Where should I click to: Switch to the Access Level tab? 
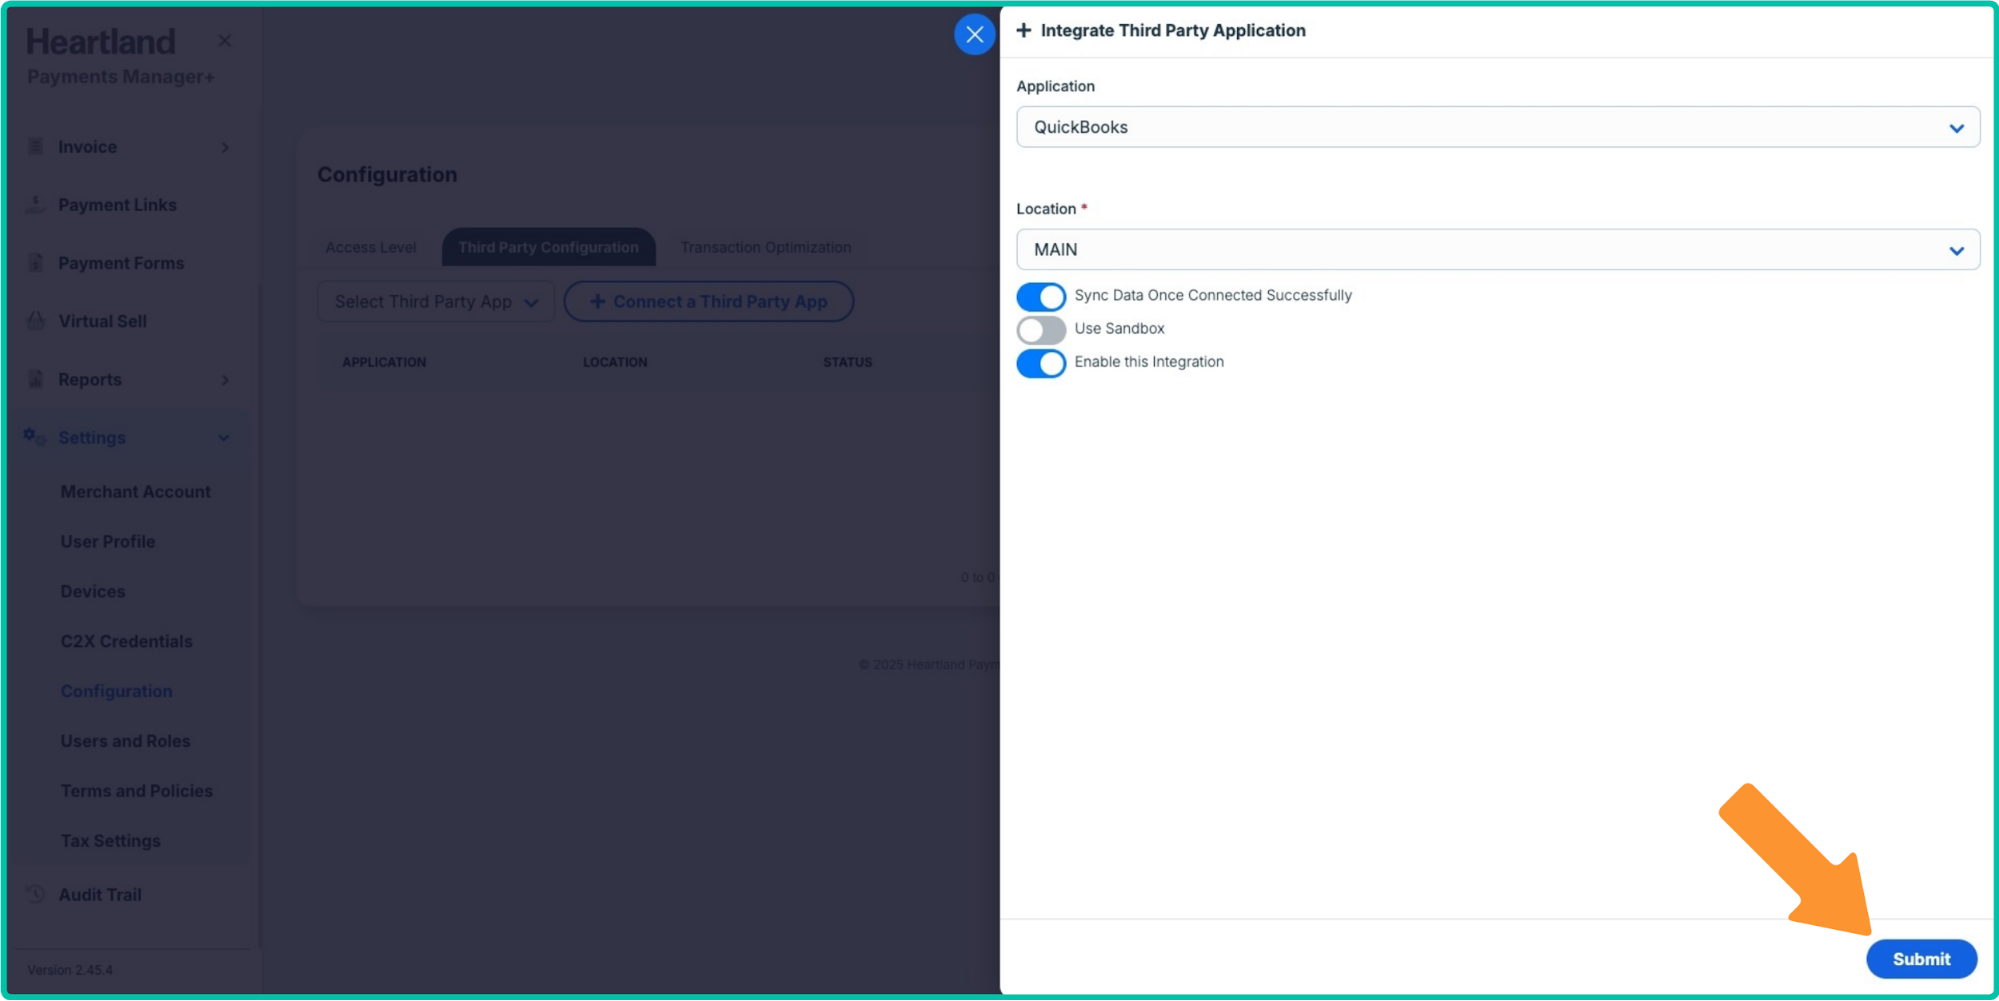coord(370,248)
